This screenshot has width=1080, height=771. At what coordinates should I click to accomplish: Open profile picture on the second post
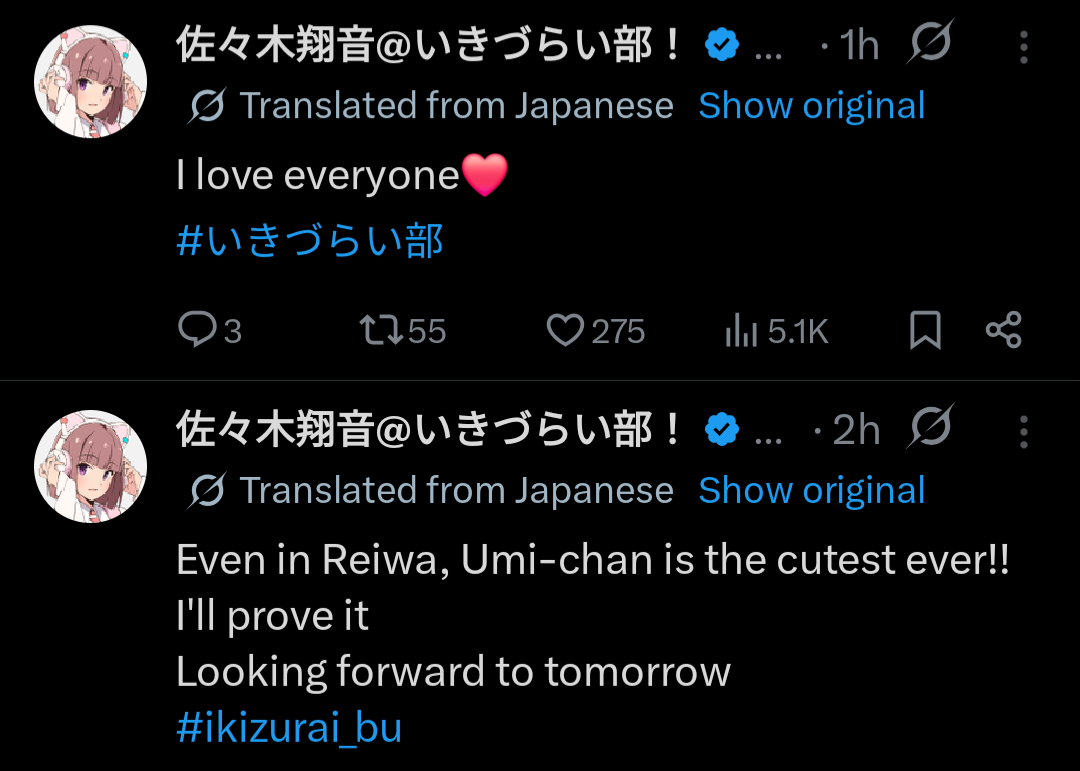[90, 466]
